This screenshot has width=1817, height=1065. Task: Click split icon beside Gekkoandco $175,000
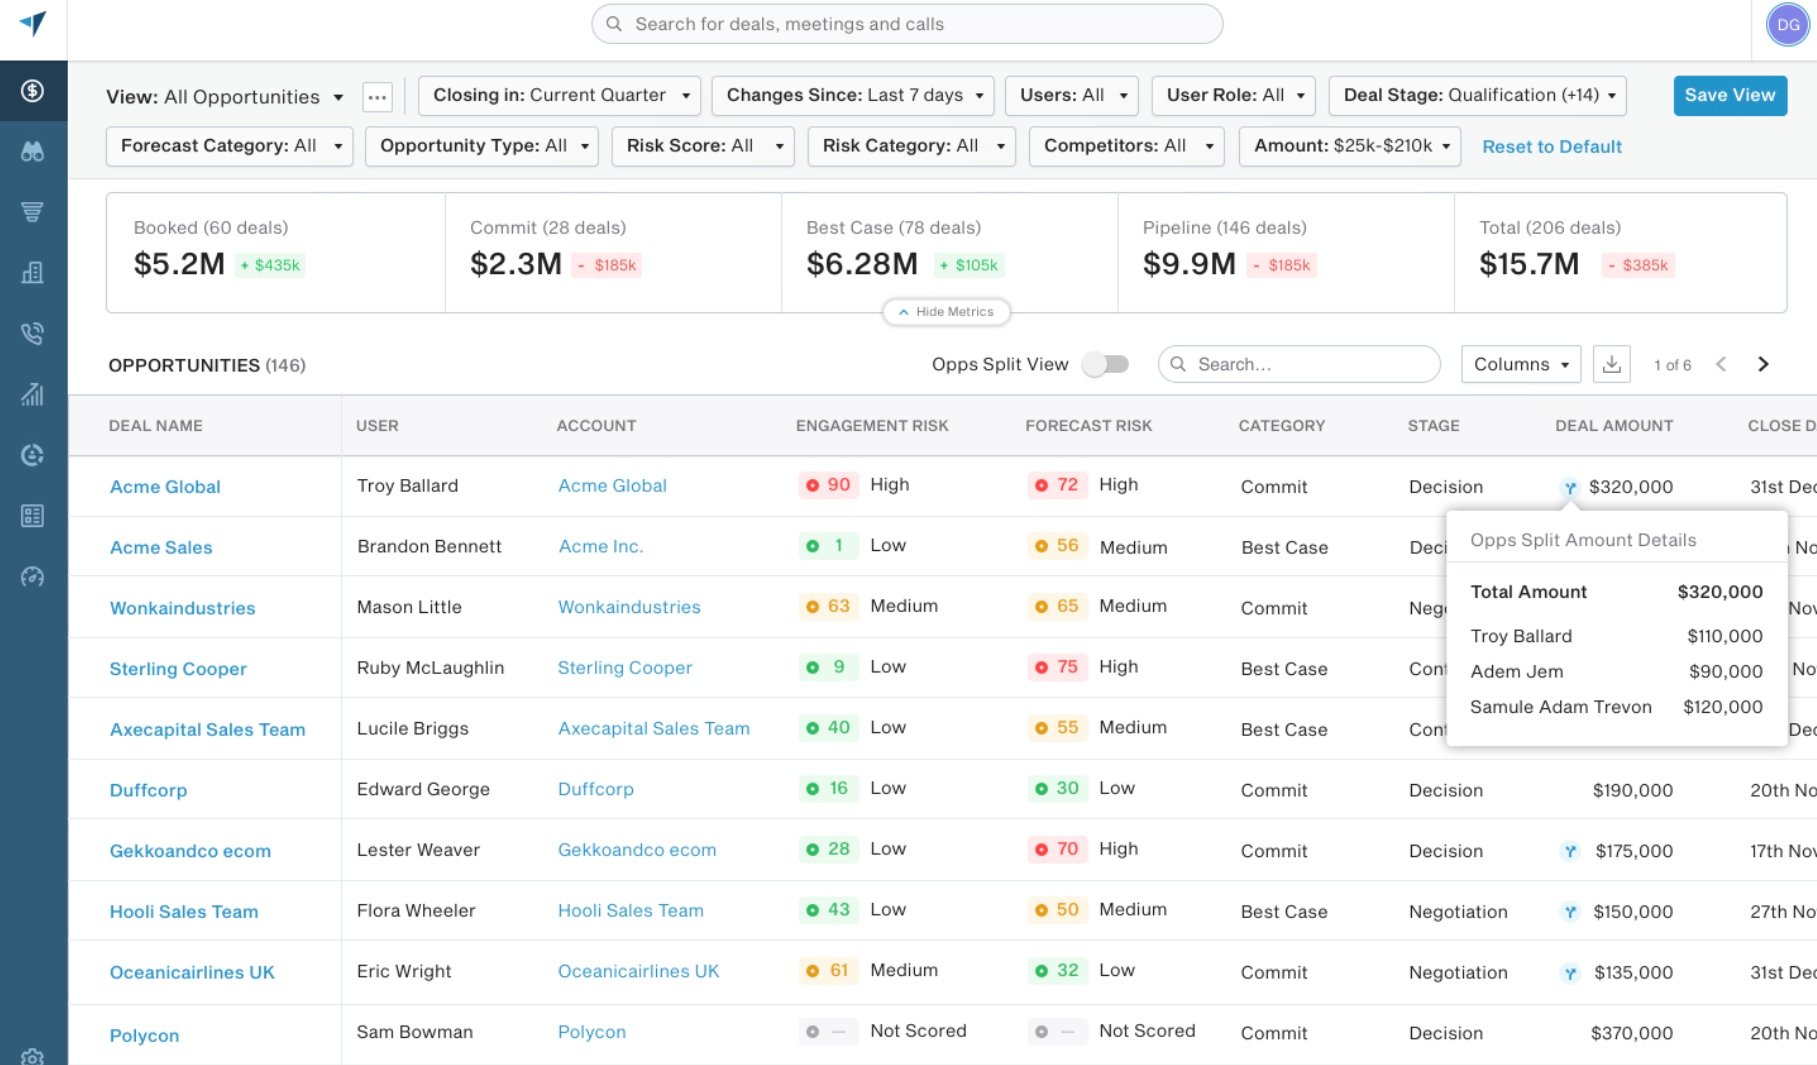1570,852
